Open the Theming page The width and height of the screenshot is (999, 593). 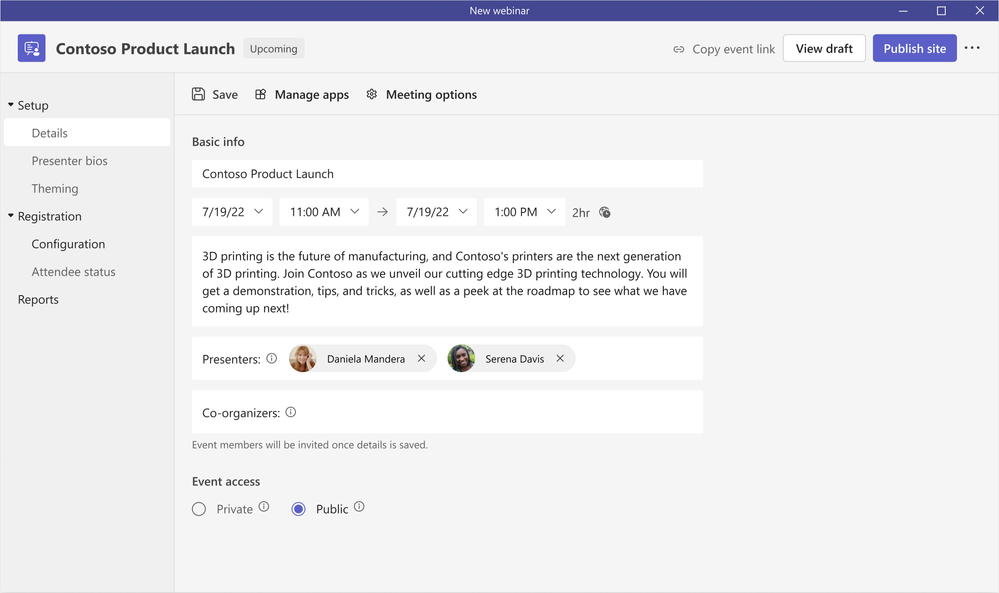click(x=55, y=189)
